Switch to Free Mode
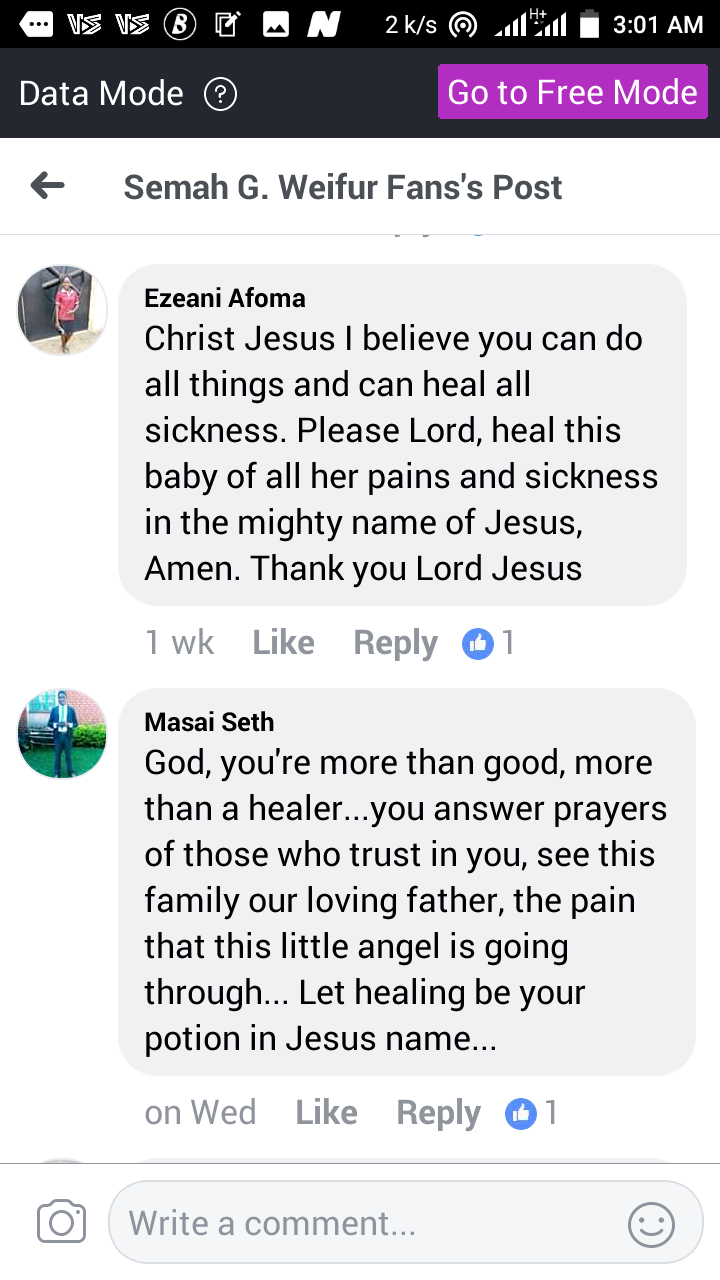720x1280 pixels. click(x=572, y=93)
